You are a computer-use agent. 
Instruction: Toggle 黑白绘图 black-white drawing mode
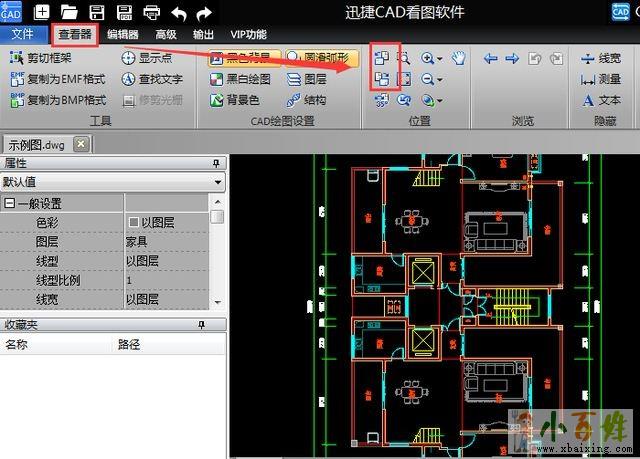coord(240,79)
